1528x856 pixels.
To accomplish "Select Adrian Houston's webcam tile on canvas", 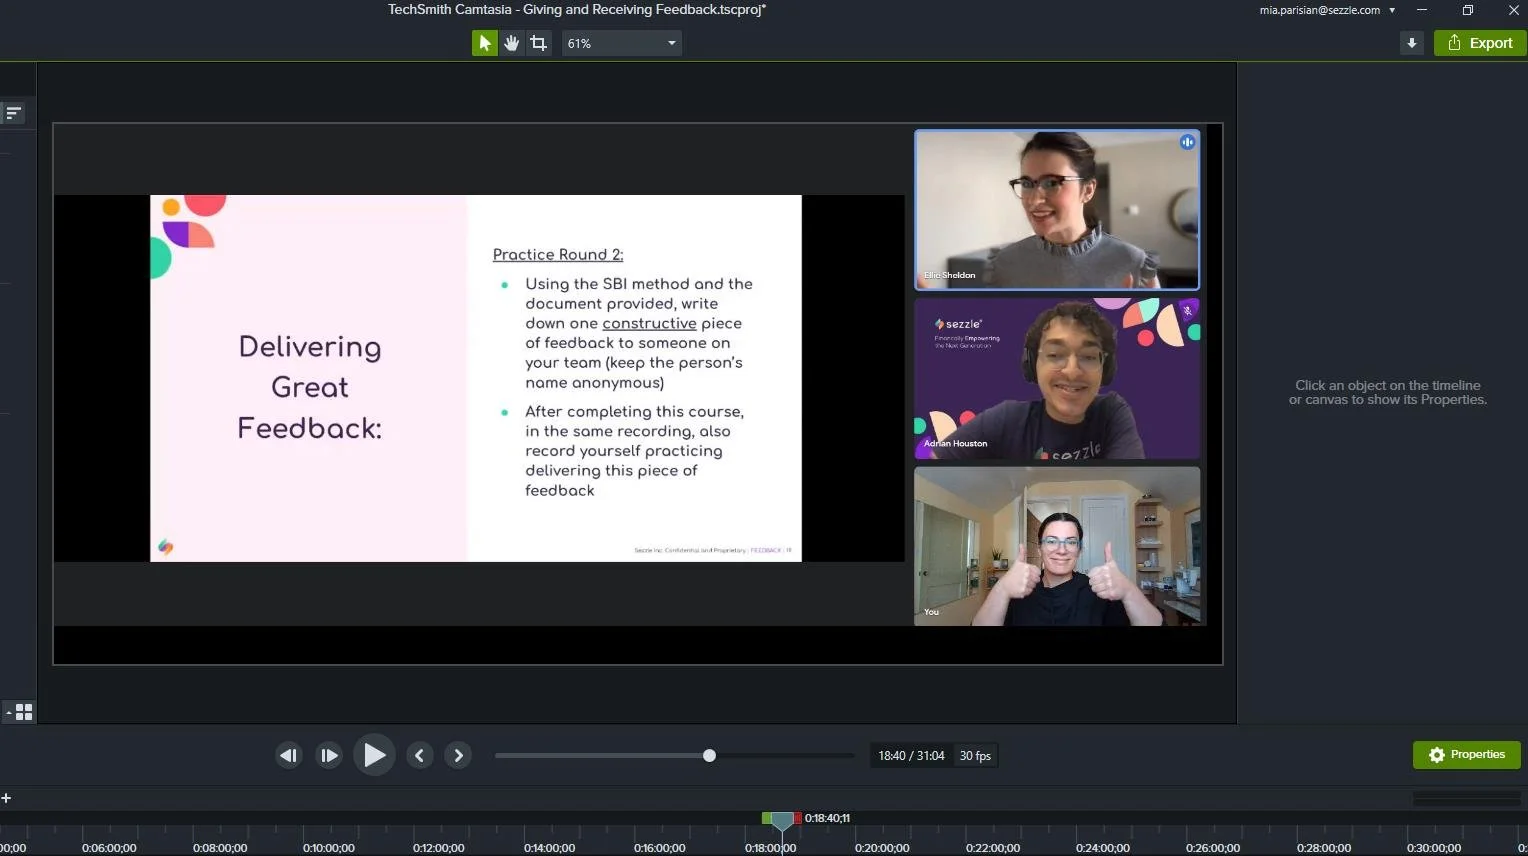I will pos(1057,378).
